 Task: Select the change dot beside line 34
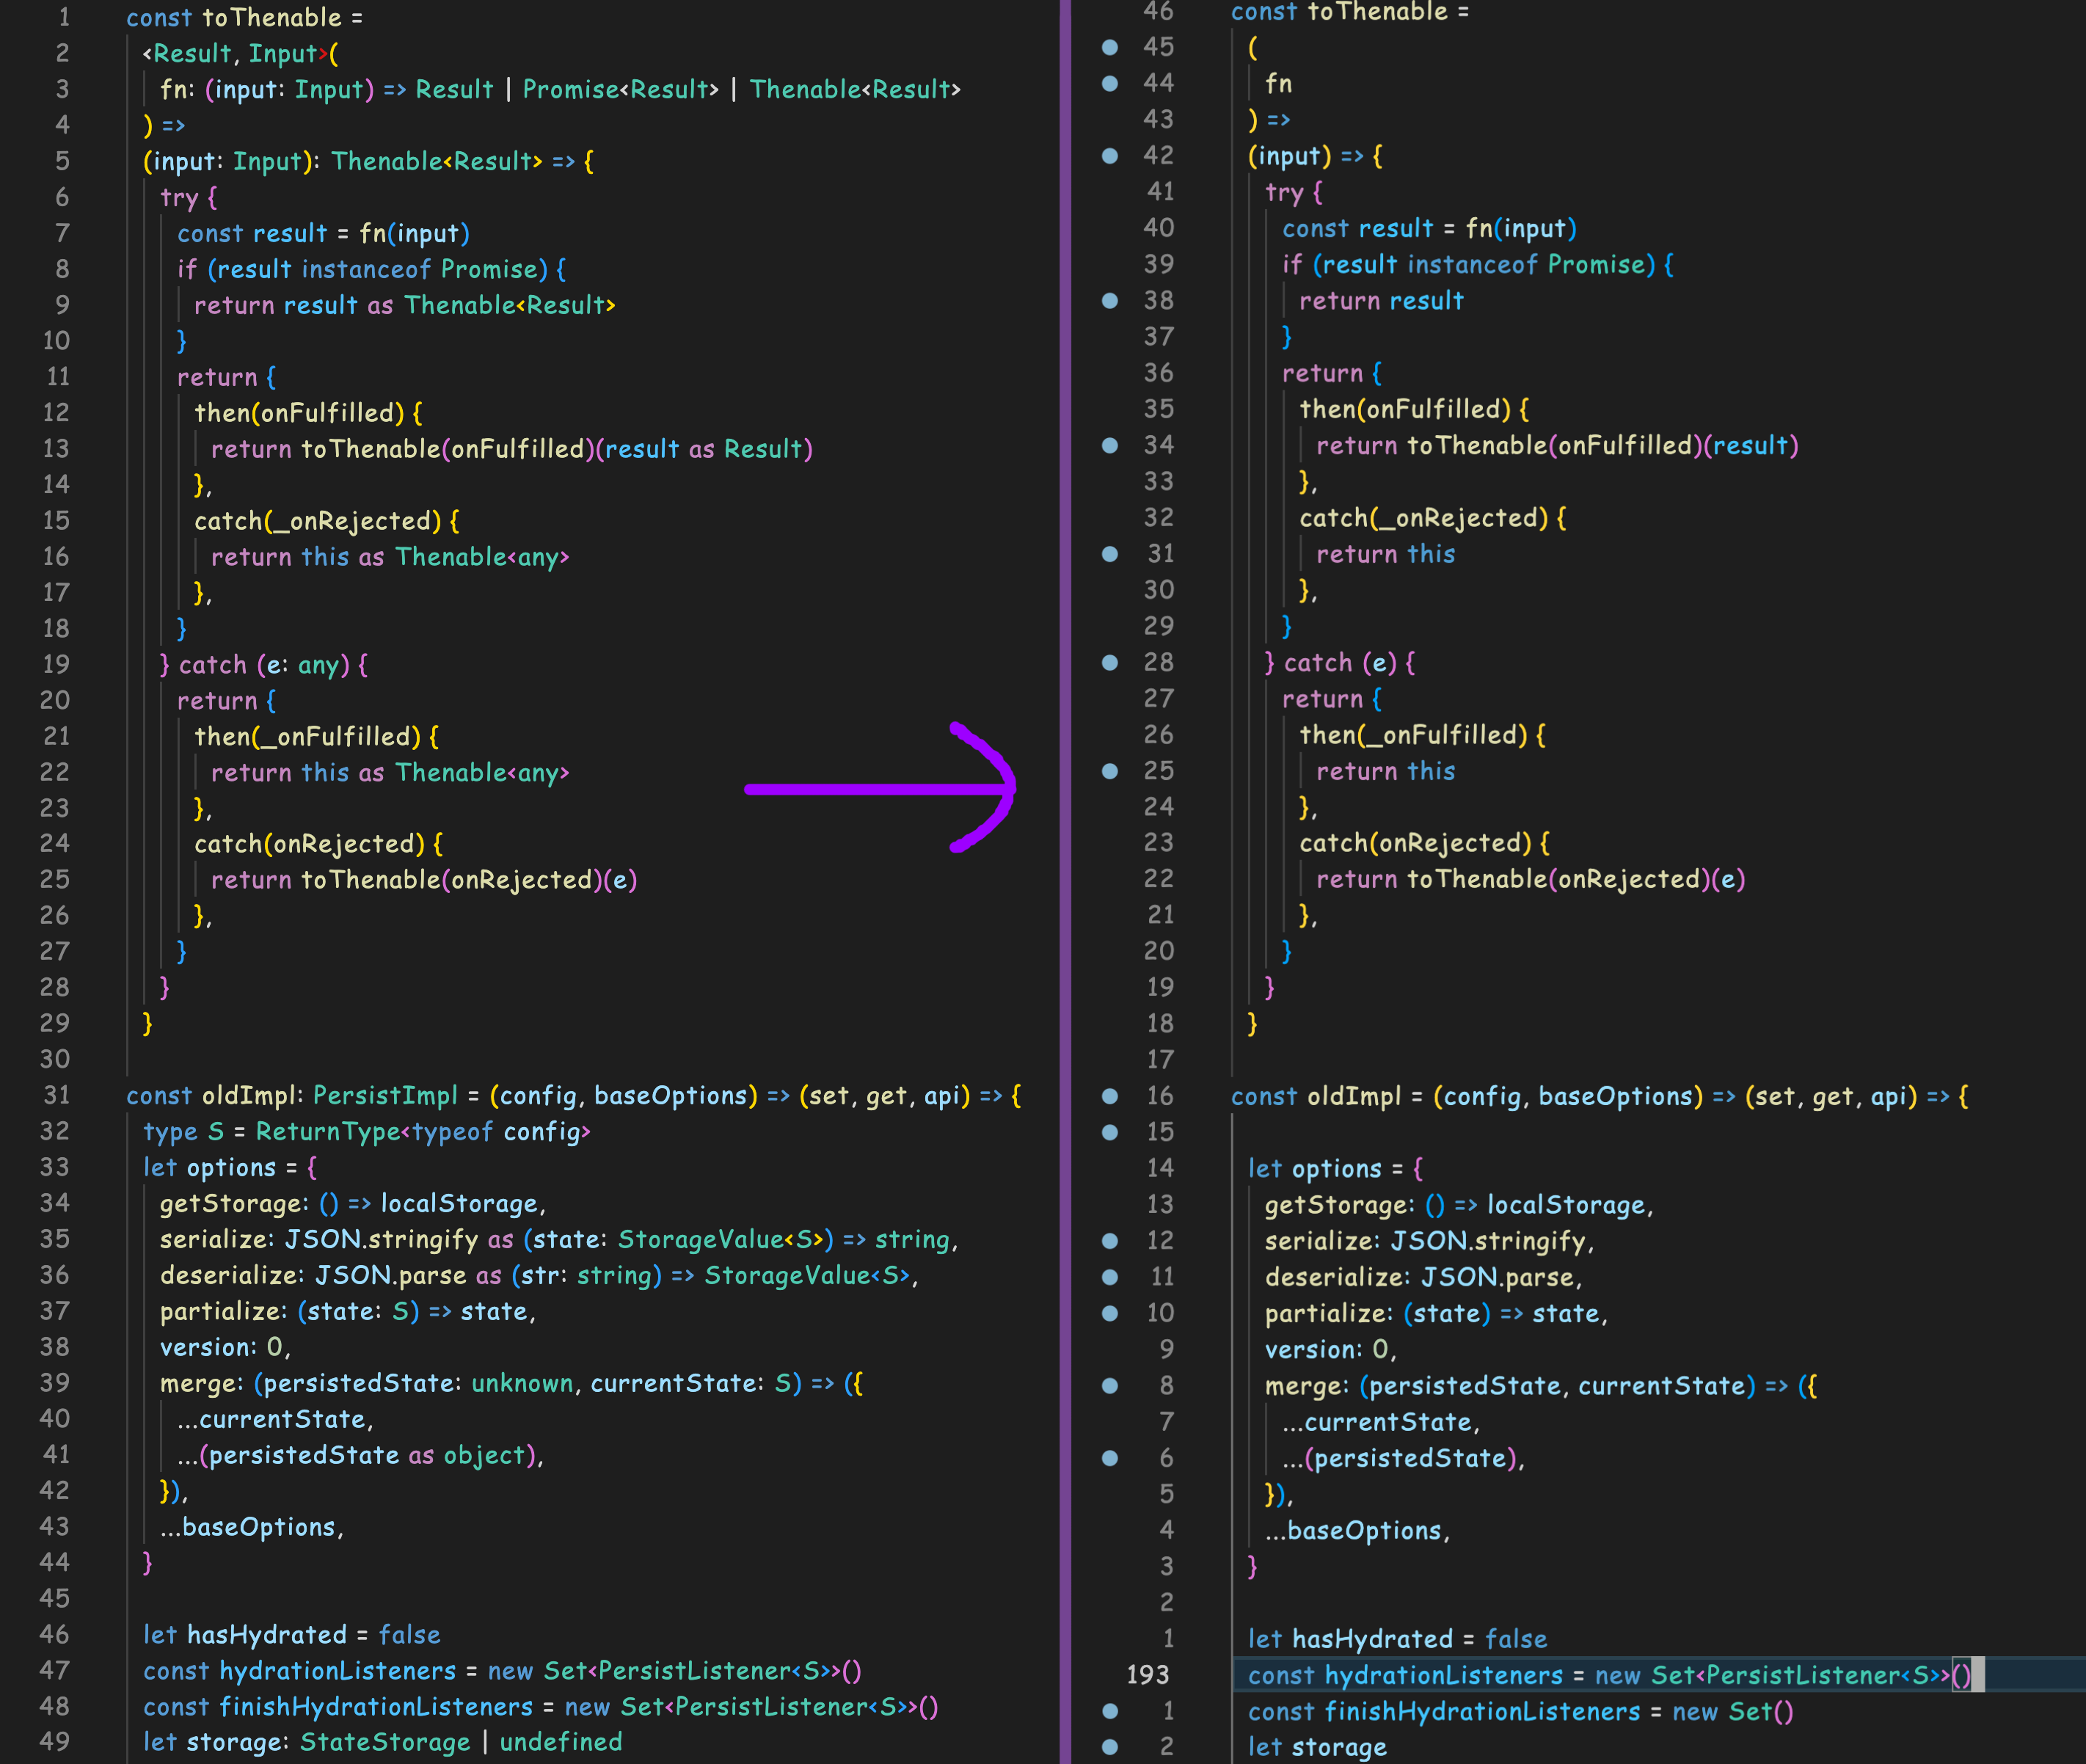(x=1110, y=445)
